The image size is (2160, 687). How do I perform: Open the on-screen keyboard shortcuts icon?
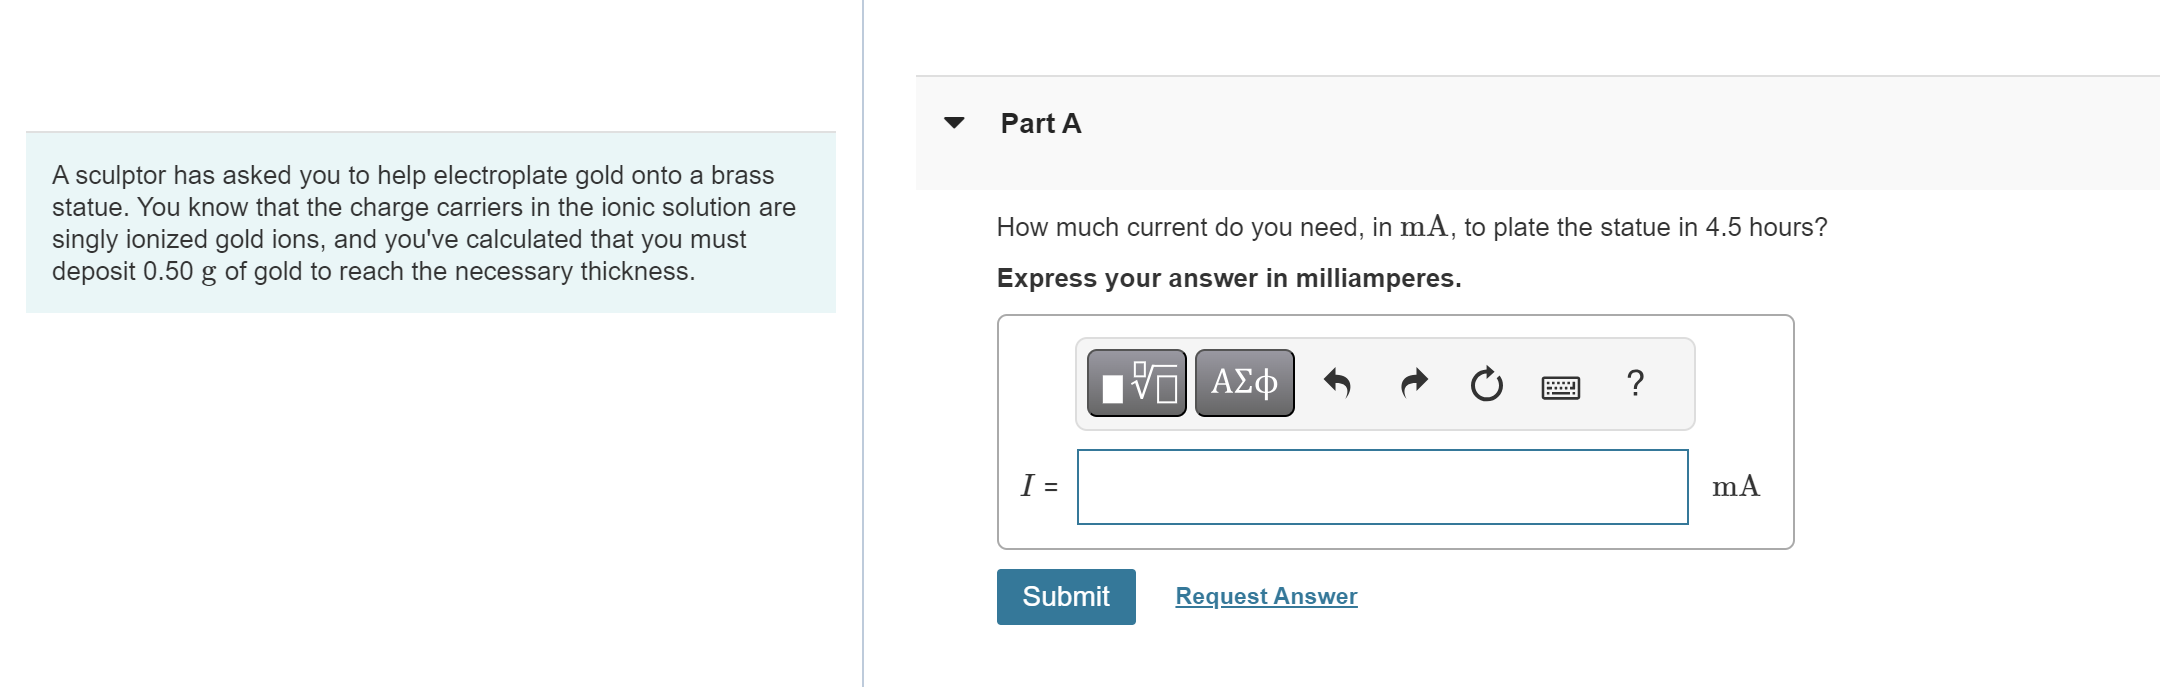tap(1560, 385)
